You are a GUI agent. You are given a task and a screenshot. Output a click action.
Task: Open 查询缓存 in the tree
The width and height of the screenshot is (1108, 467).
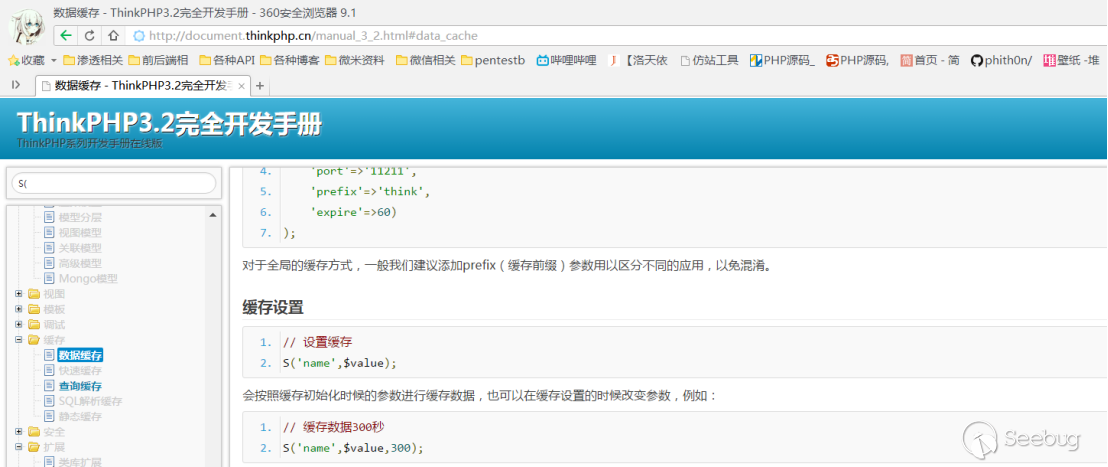80,386
